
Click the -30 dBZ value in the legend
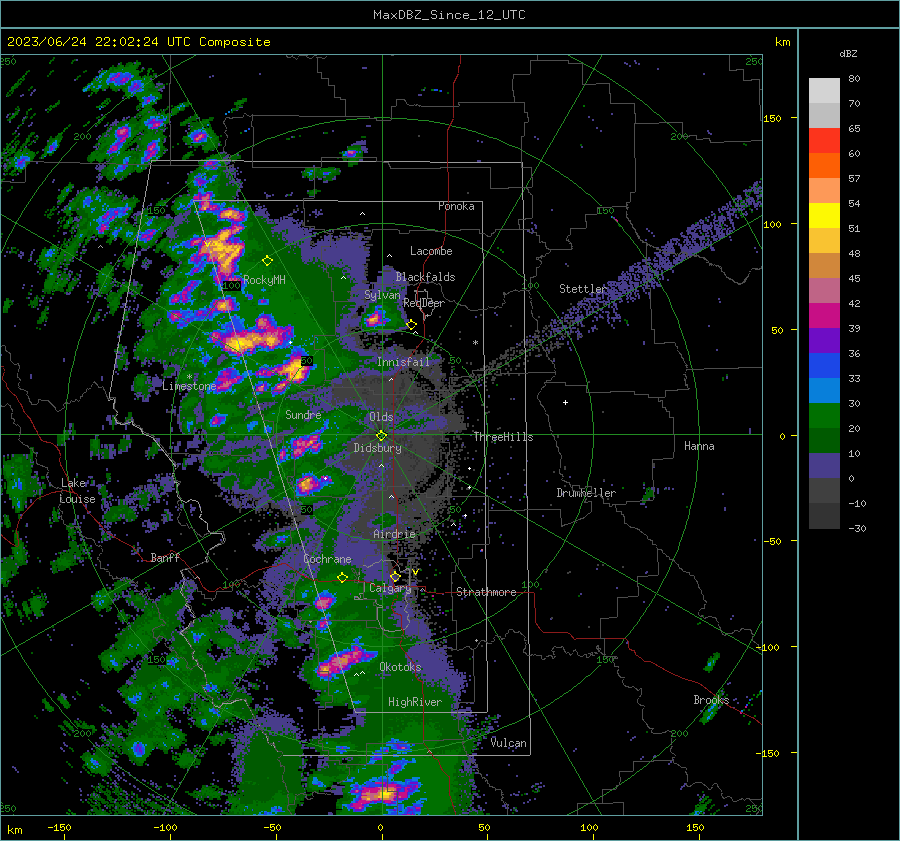click(857, 528)
